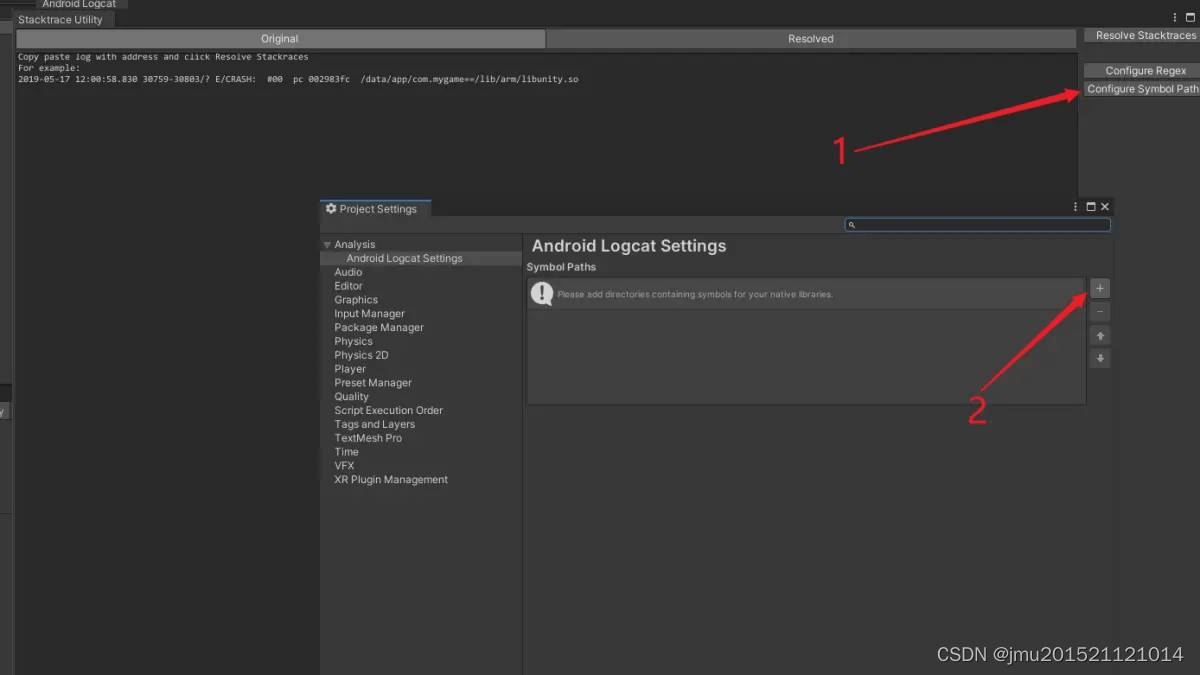
Task: Click Configure Symbol Paths
Action: tap(1142, 88)
